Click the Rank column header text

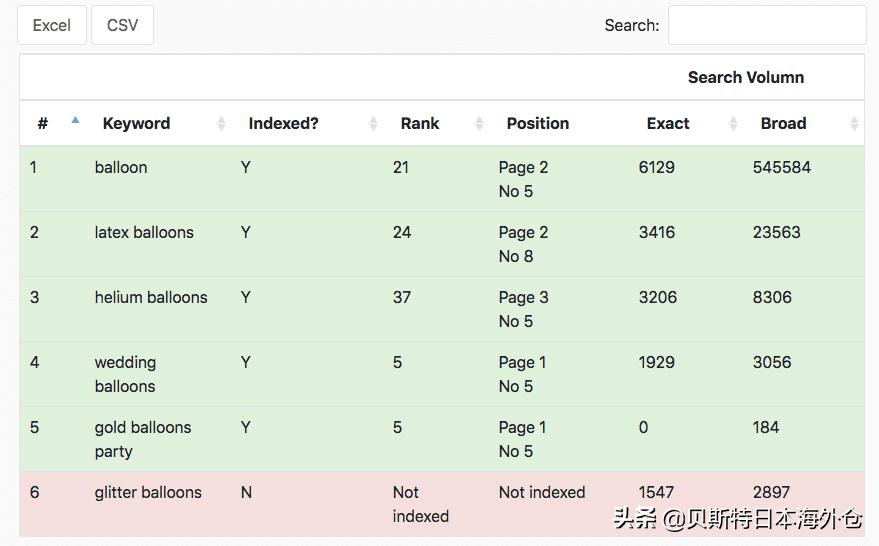click(x=420, y=124)
